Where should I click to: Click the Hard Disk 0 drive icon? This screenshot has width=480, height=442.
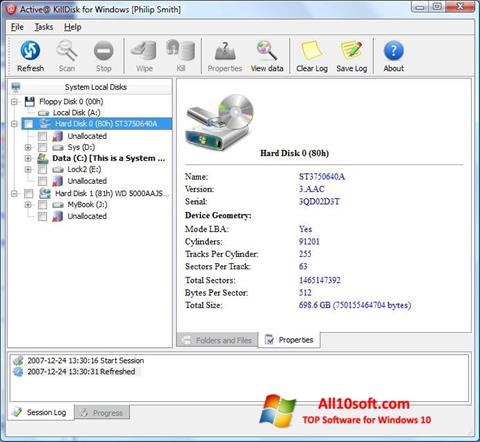click(x=45, y=124)
